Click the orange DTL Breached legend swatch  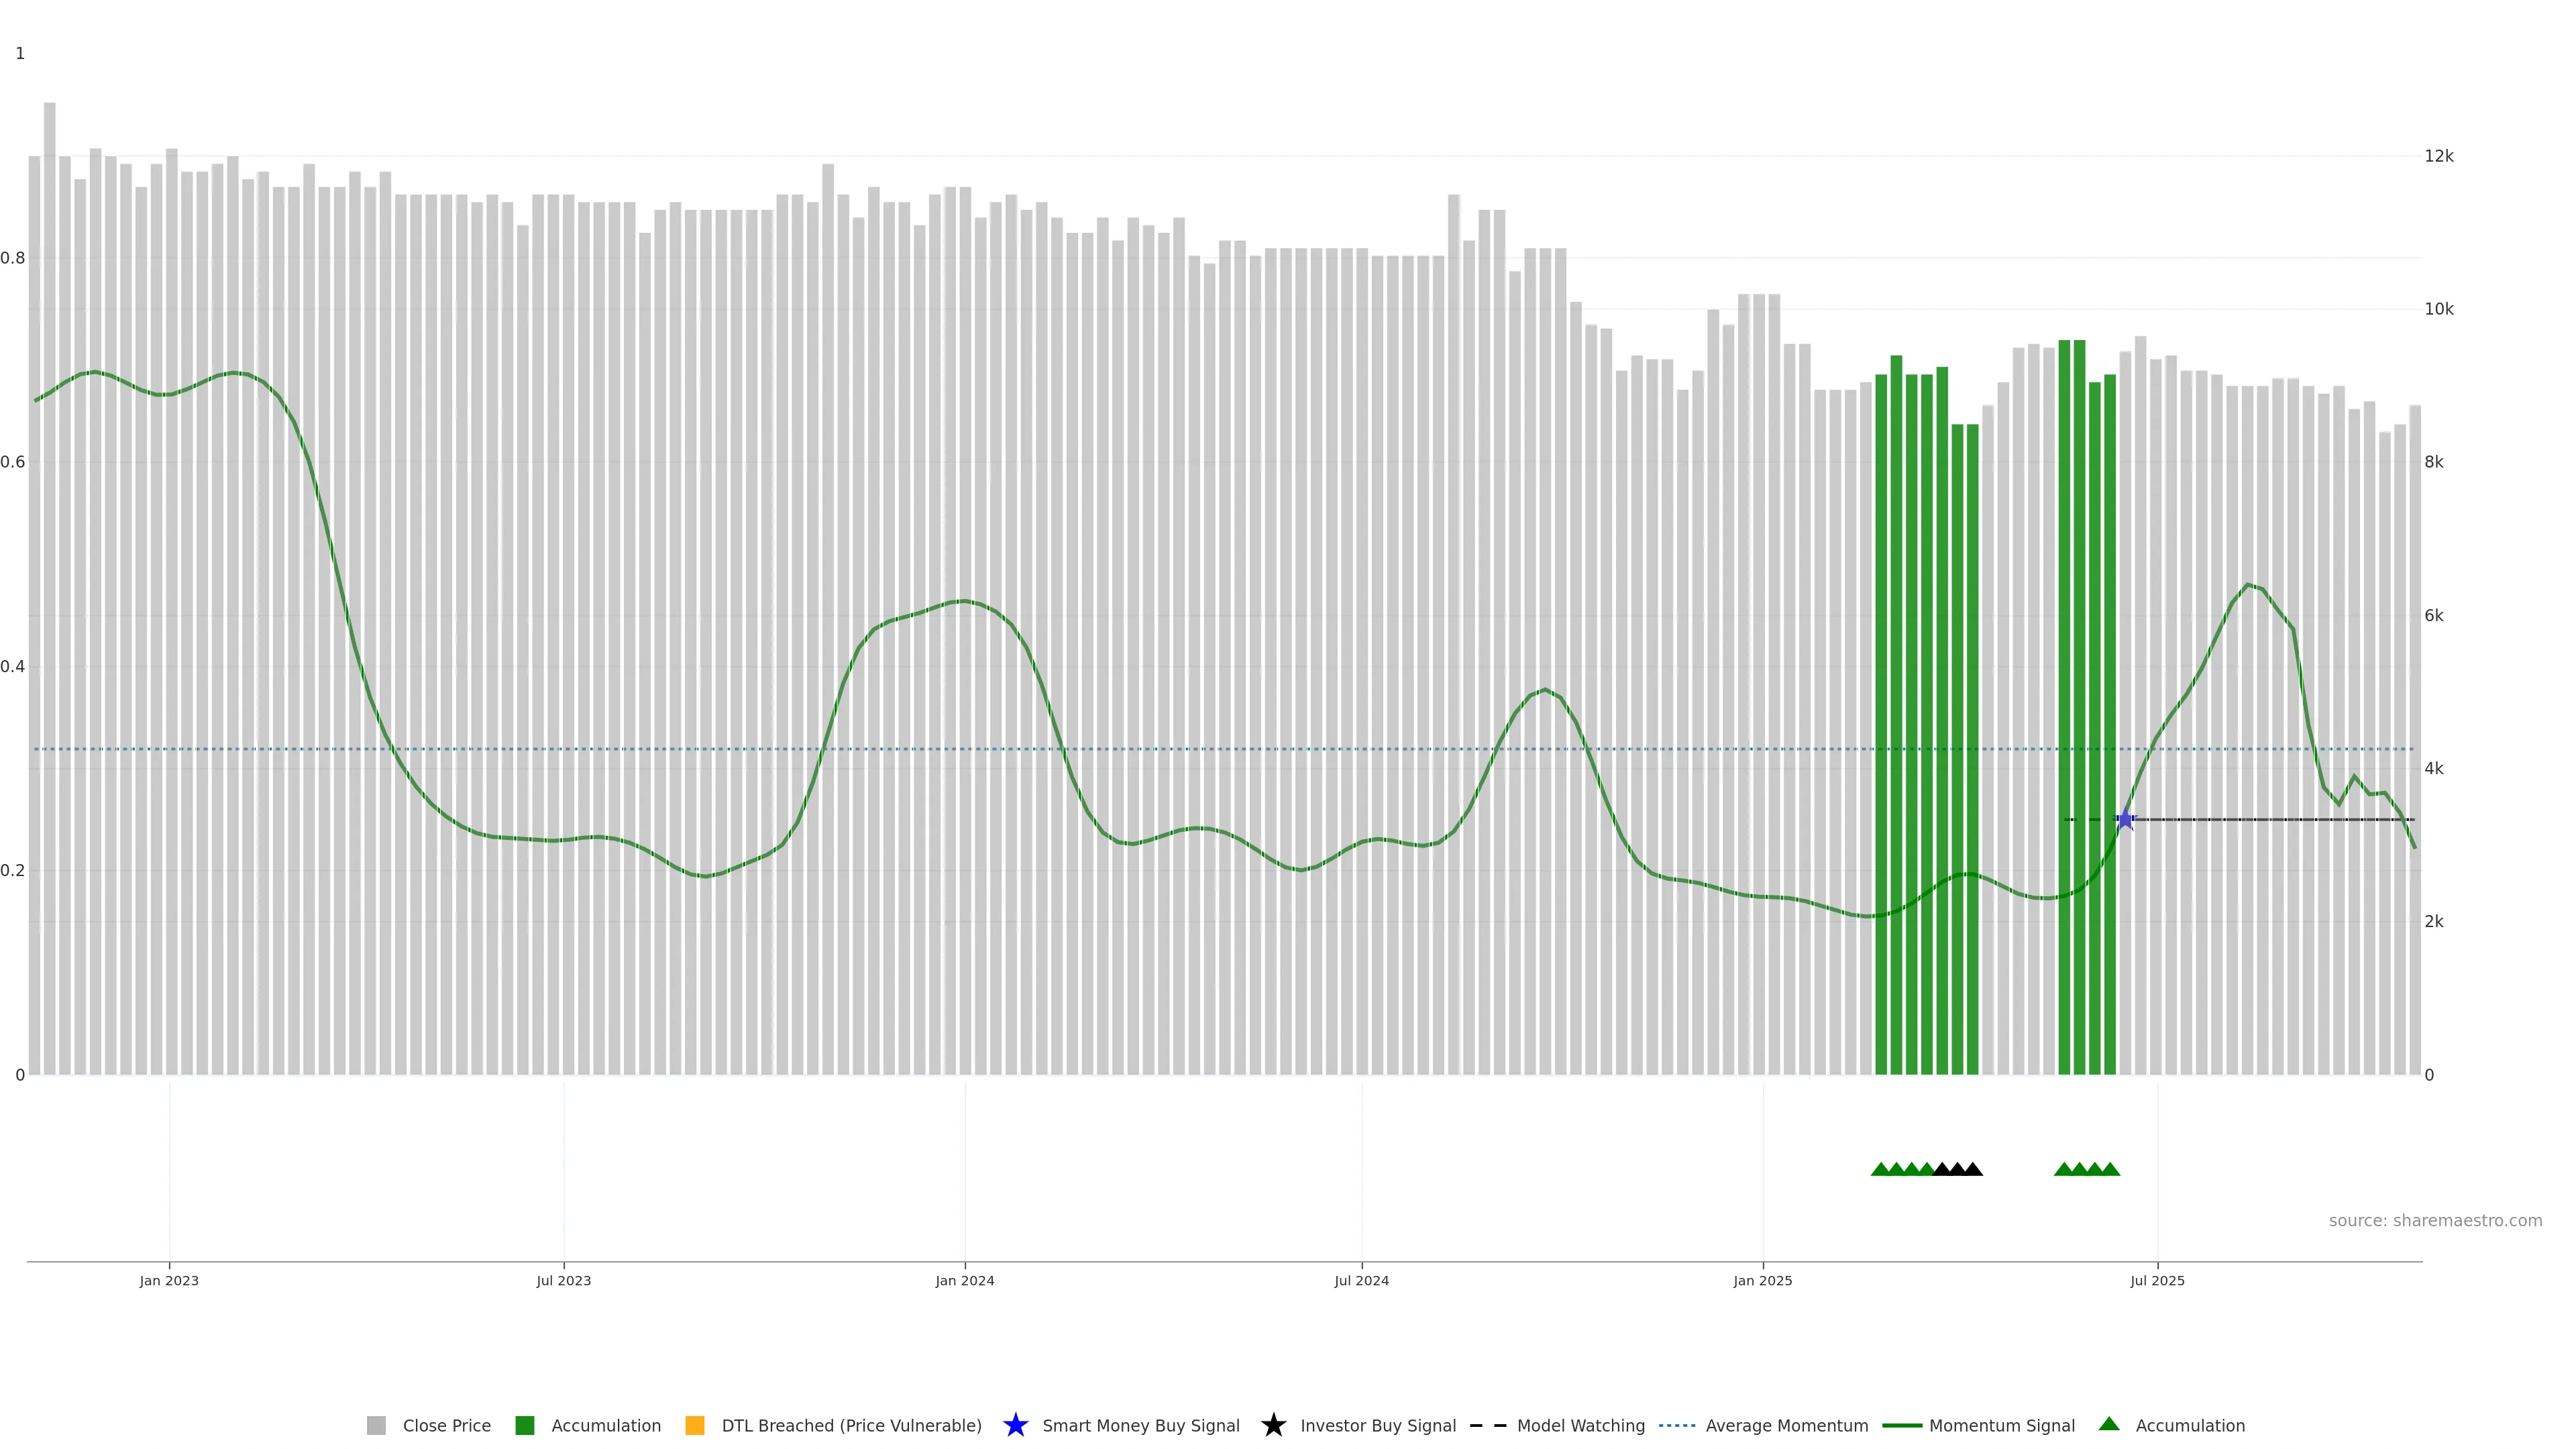point(695,1426)
